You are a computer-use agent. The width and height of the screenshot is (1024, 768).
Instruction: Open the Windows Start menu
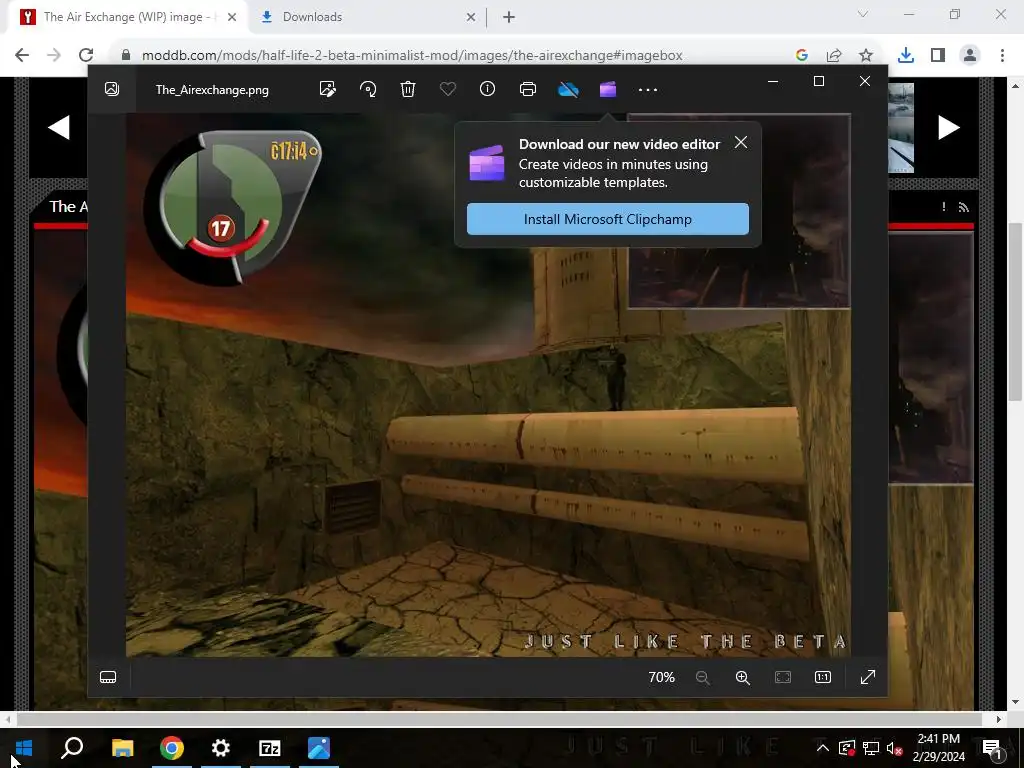coord(24,748)
